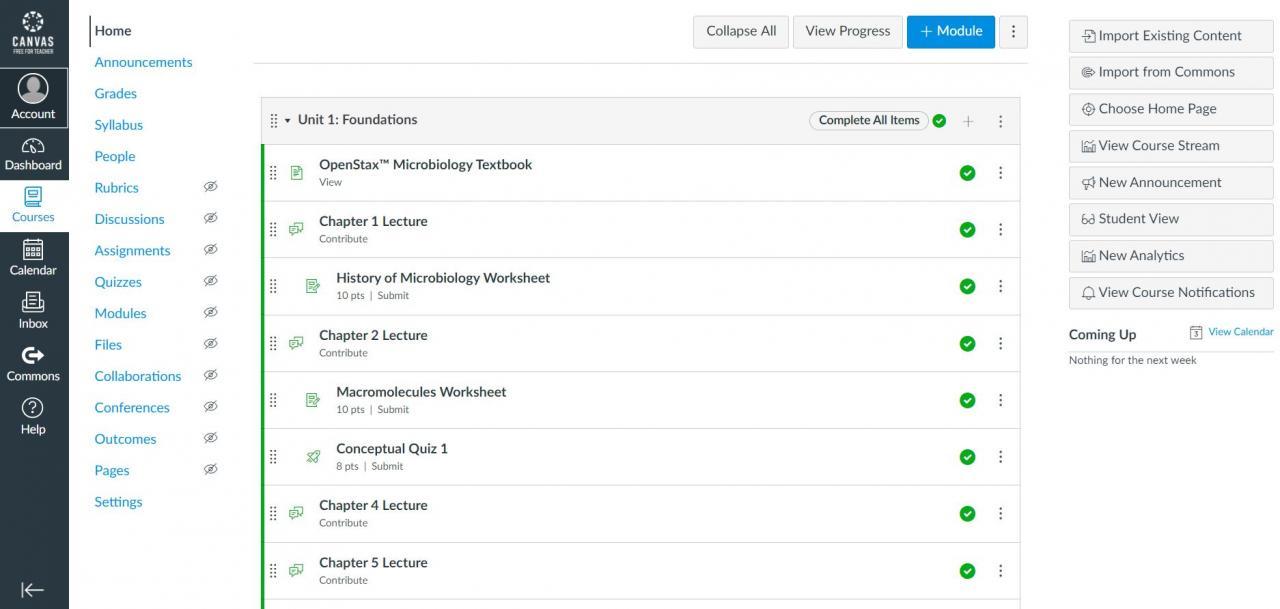Add item to Unit 1: Foundations module

tap(968, 121)
